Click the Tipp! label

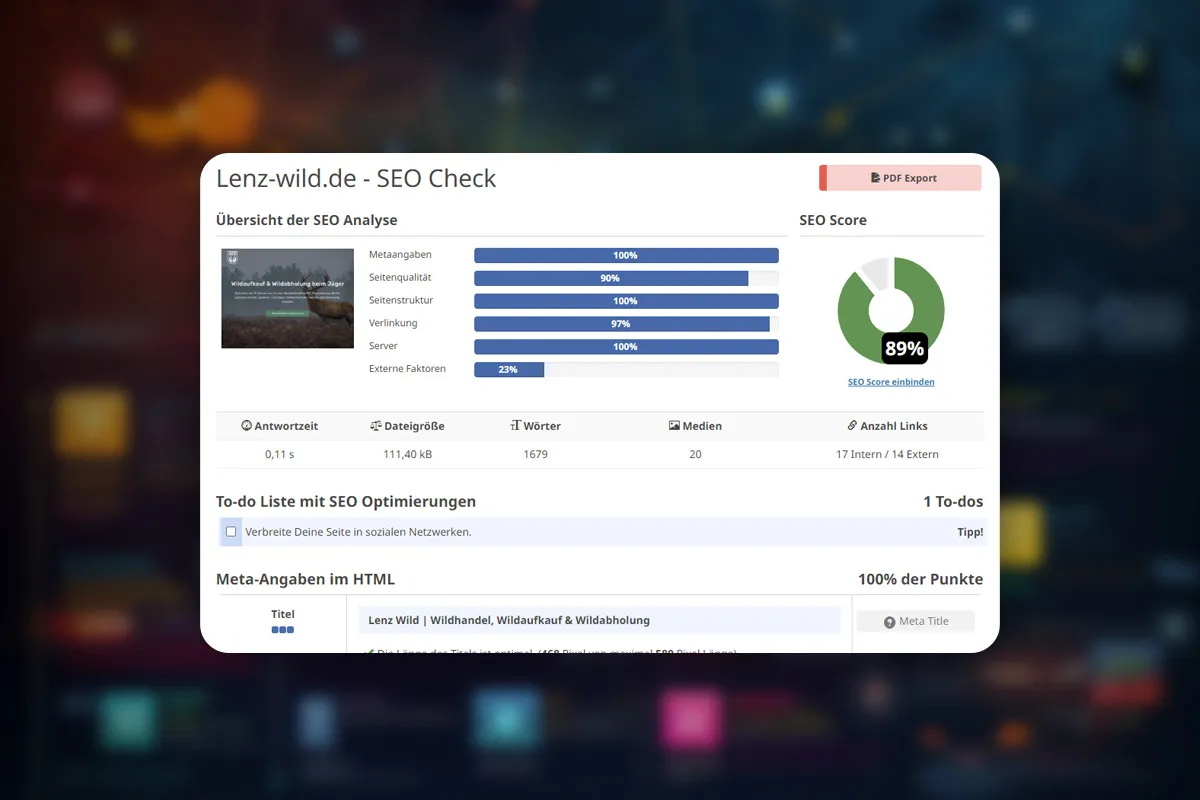coord(970,532)
